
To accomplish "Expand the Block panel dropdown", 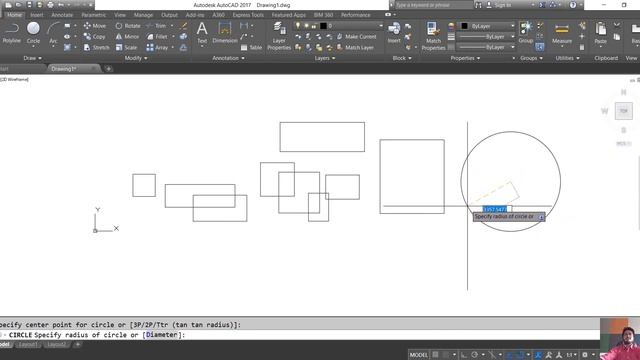I will [x=402, y=58].
